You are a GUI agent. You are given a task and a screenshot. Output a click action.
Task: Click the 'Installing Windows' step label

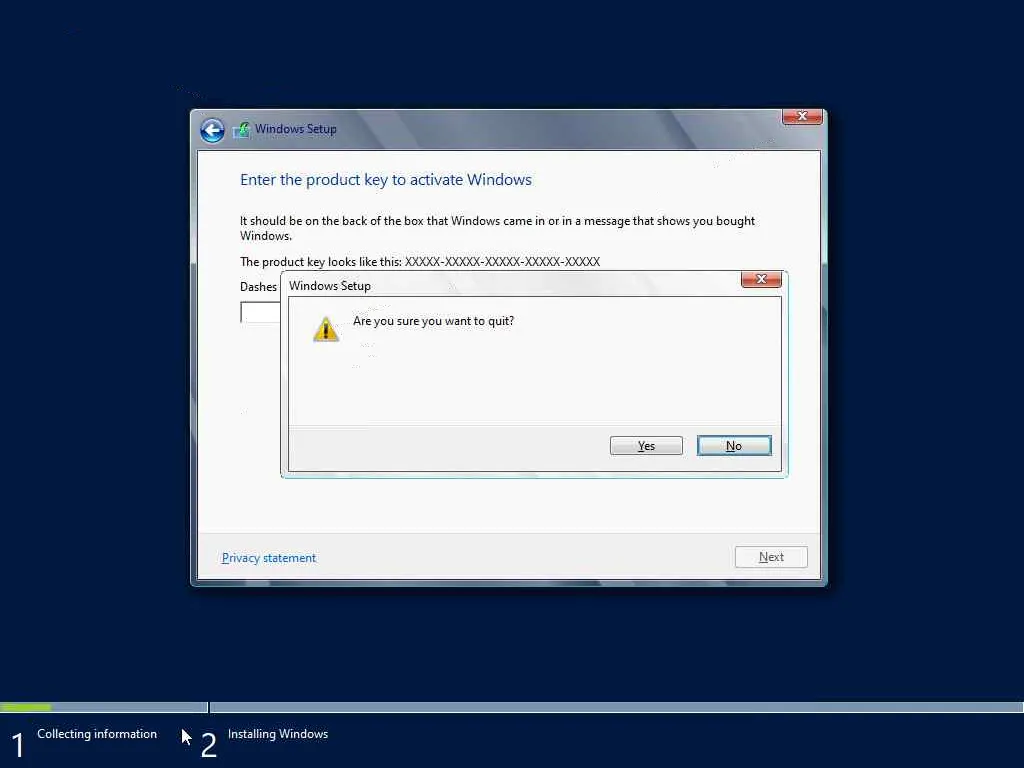(x=278, y=734)
